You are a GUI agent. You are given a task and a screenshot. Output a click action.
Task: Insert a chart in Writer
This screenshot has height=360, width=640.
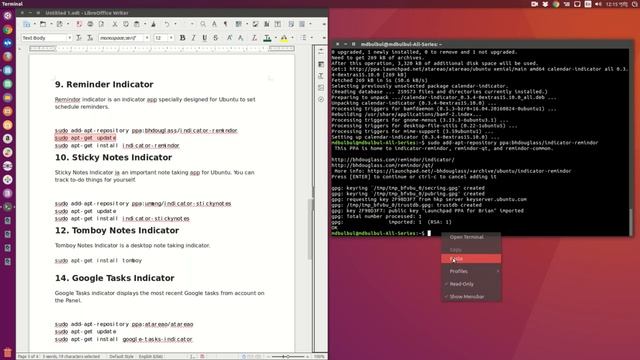[267, 24]
